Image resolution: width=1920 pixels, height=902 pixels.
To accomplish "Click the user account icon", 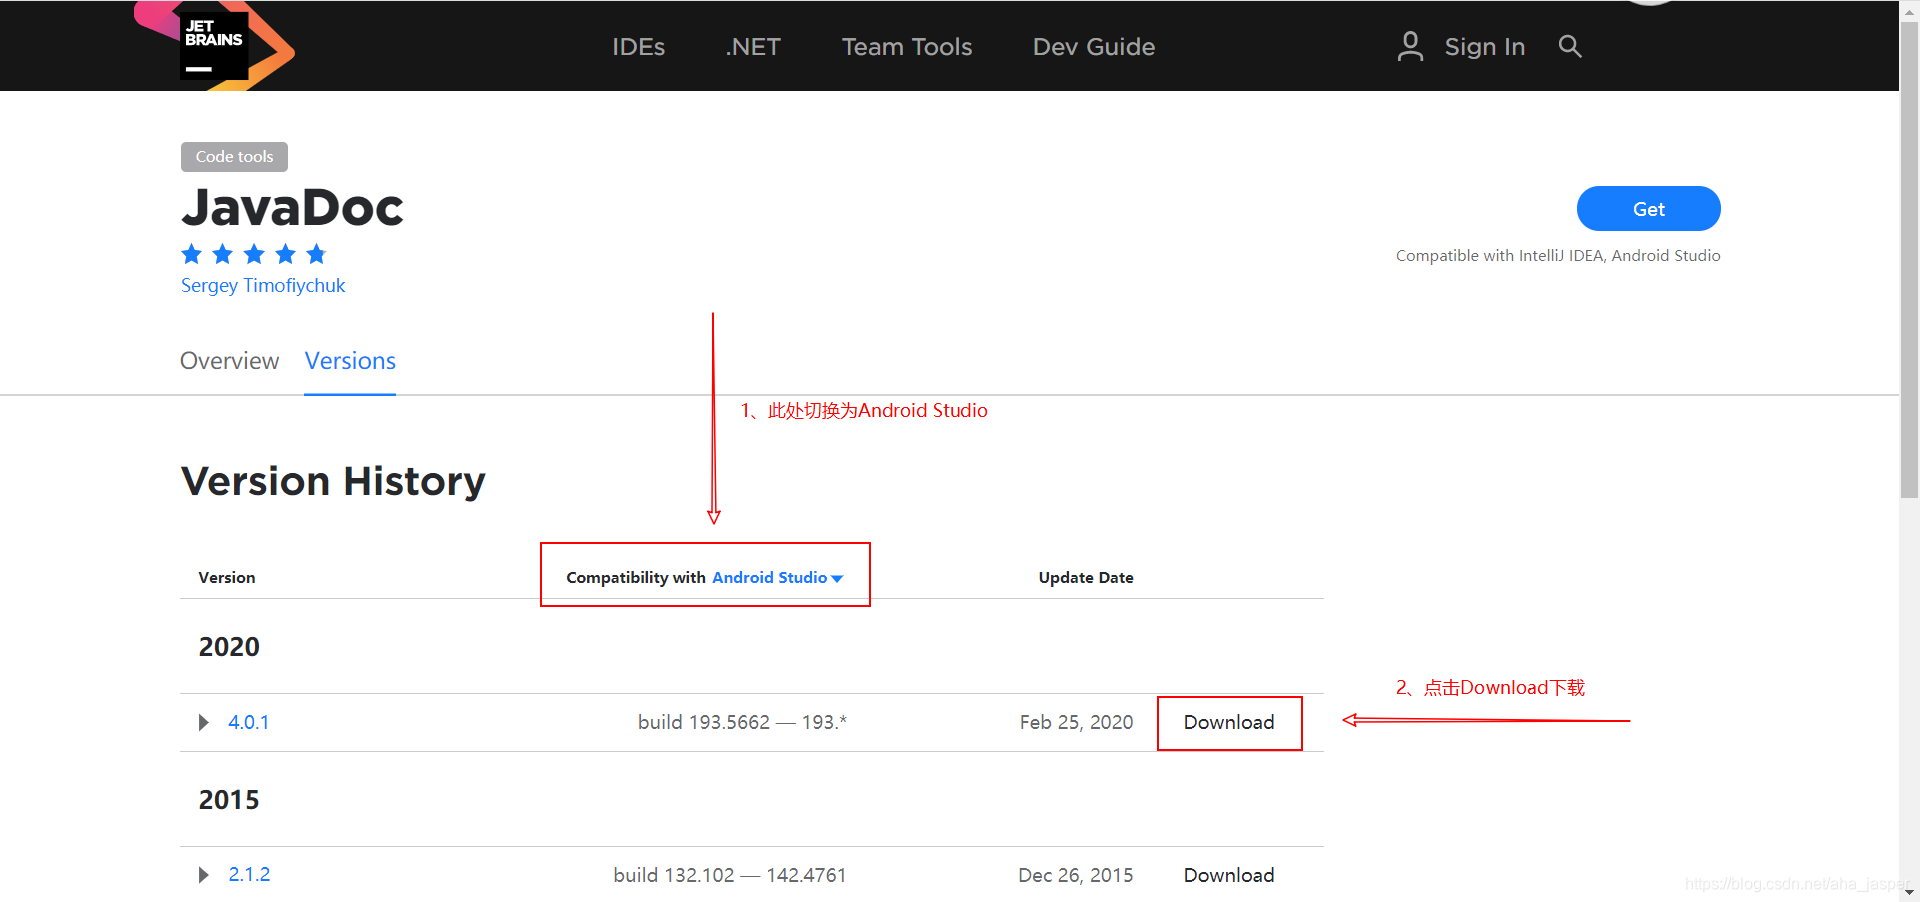I will (x=1410, y=46).
